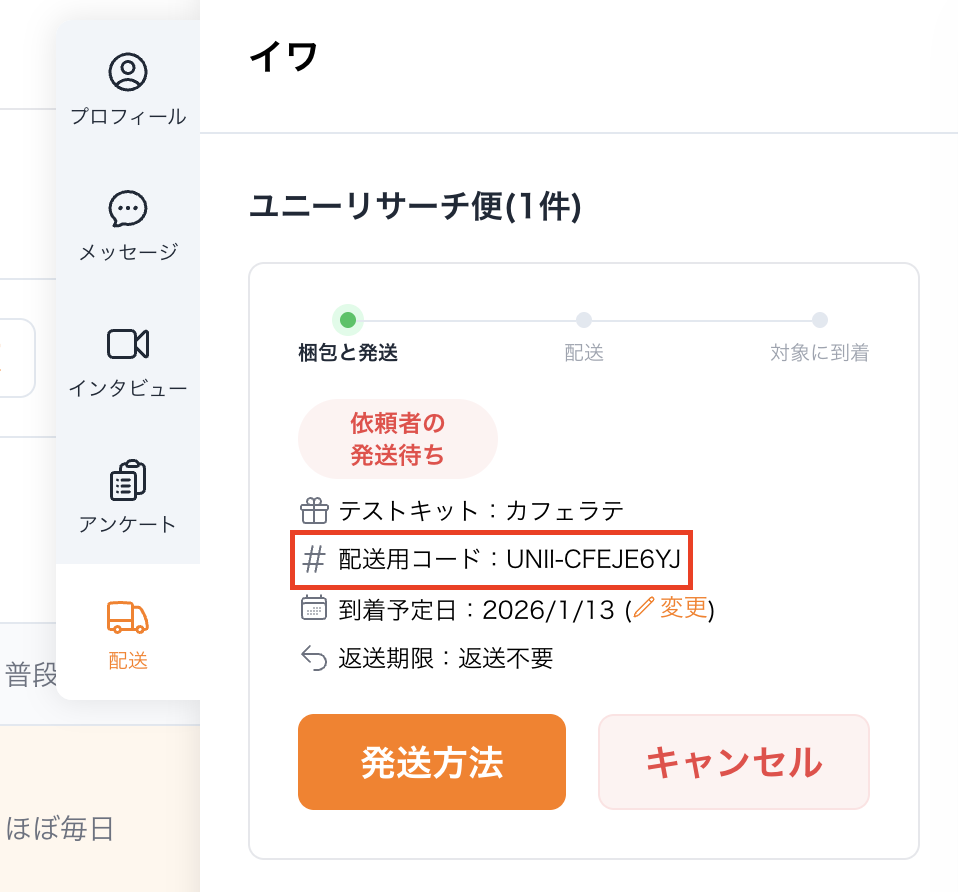The width and height of the screenshot is (958, 892).
Task: Click the ユニーリサーチ便(1件) heading
Action: (x=414, y=207)
